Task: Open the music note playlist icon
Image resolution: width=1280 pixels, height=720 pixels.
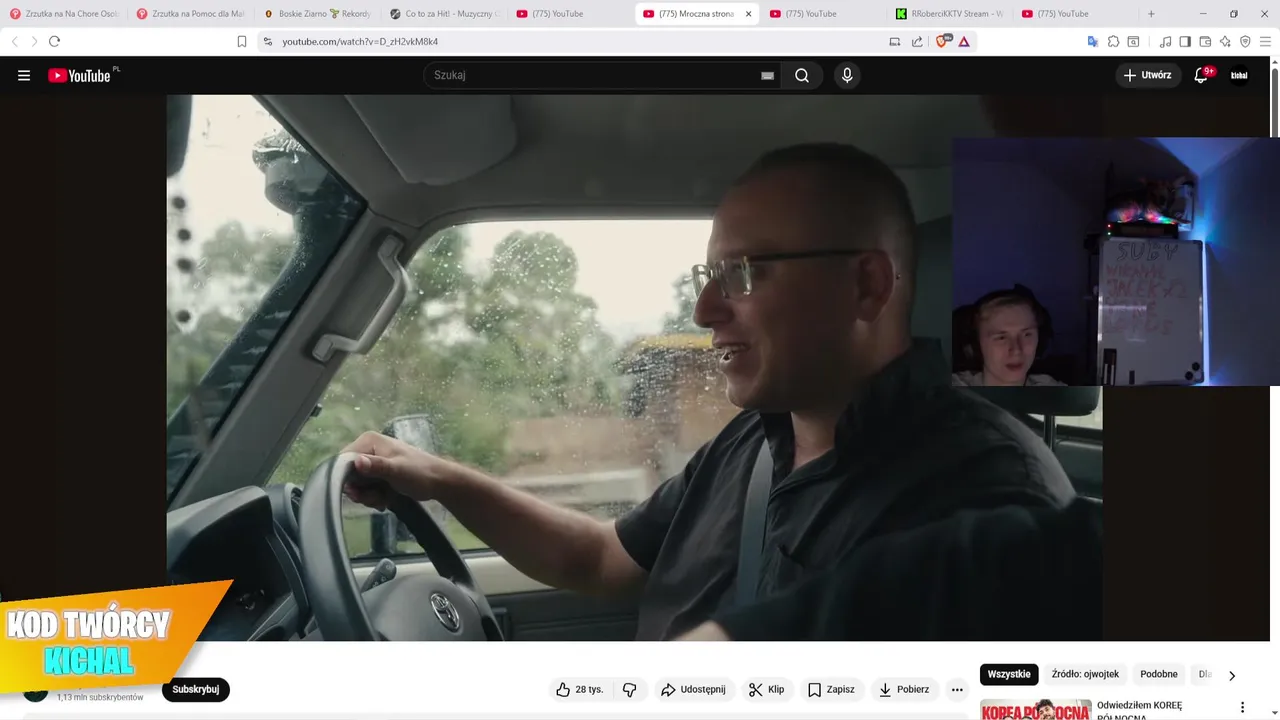Action: (x=1165, y=41)
